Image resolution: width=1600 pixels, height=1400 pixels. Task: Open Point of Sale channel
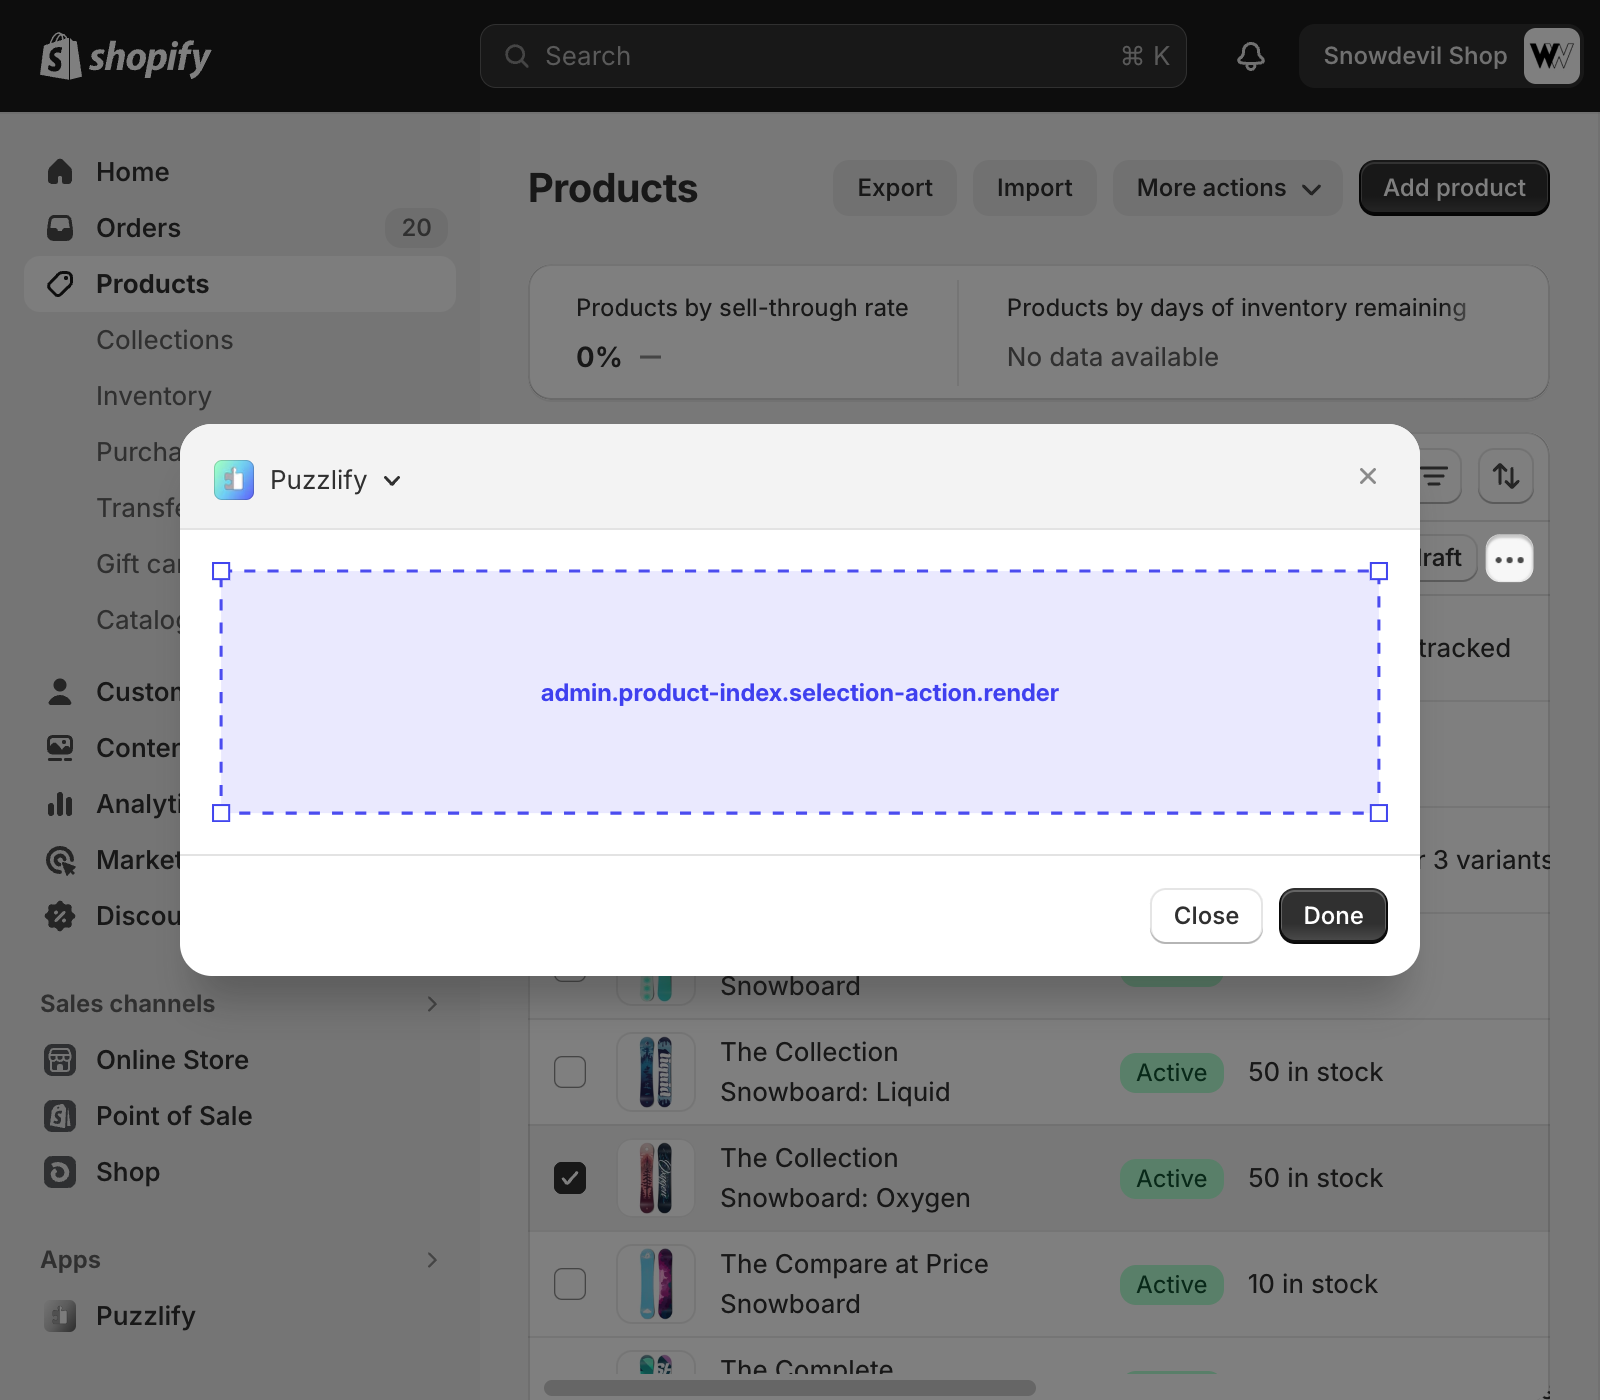pyautogui.click(x=173, y=1116)
